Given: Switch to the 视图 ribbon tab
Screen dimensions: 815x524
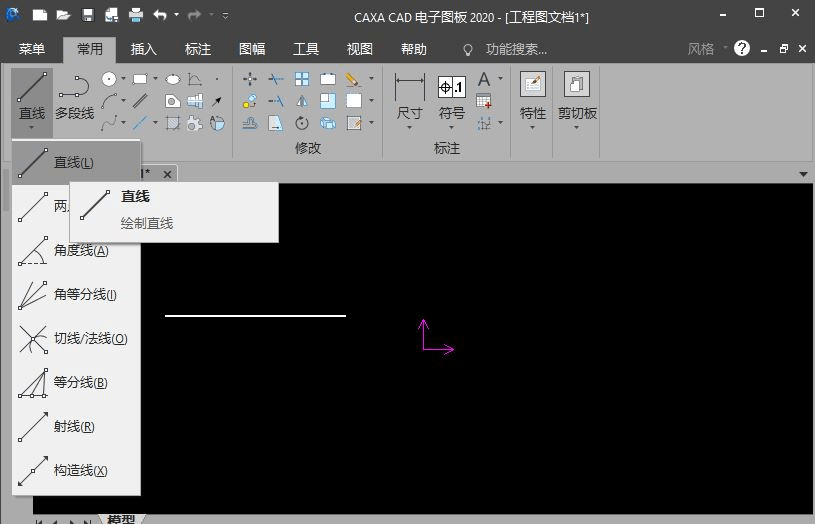Looking at the screenshot, I should 360,49.
